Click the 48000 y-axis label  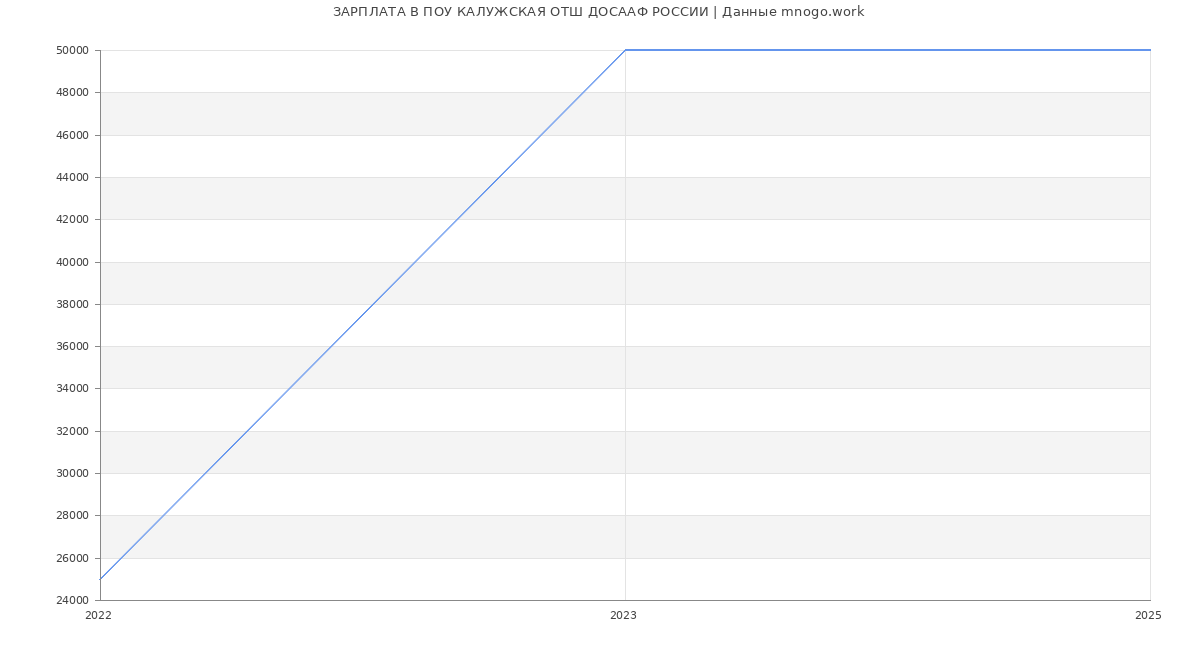coord(72,93)
